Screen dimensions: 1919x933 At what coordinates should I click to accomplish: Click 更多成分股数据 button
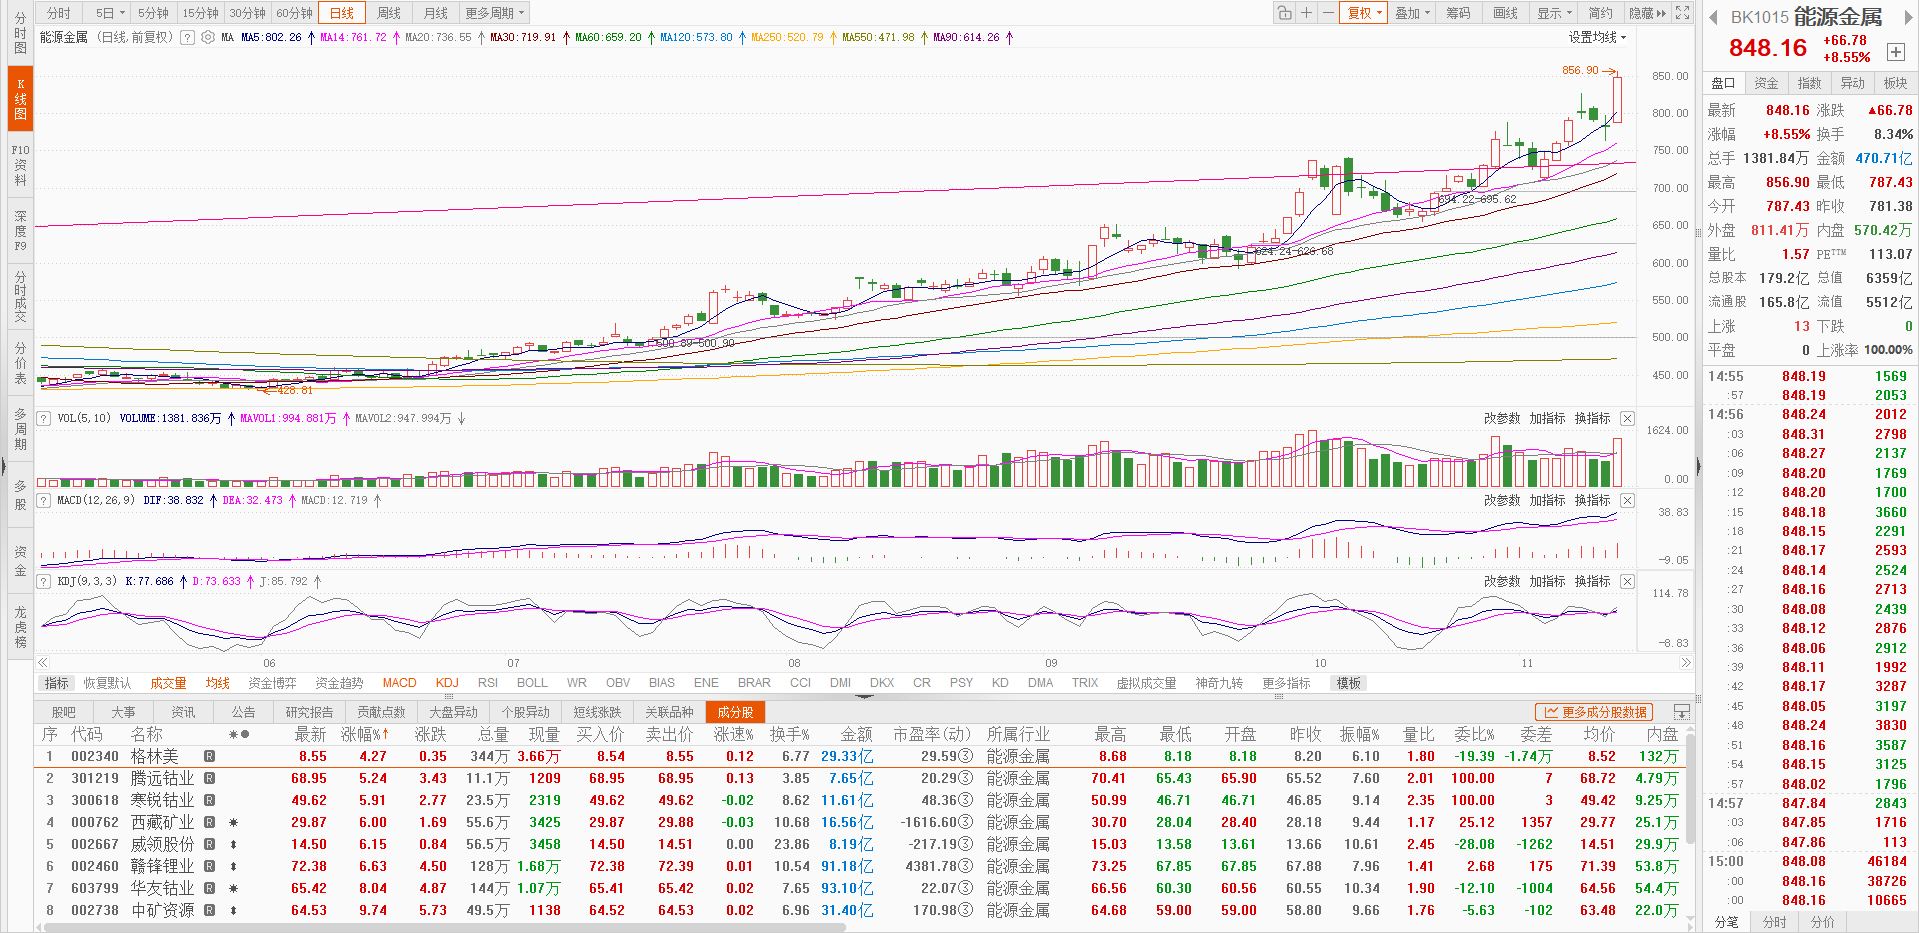tap(1595, 712)
